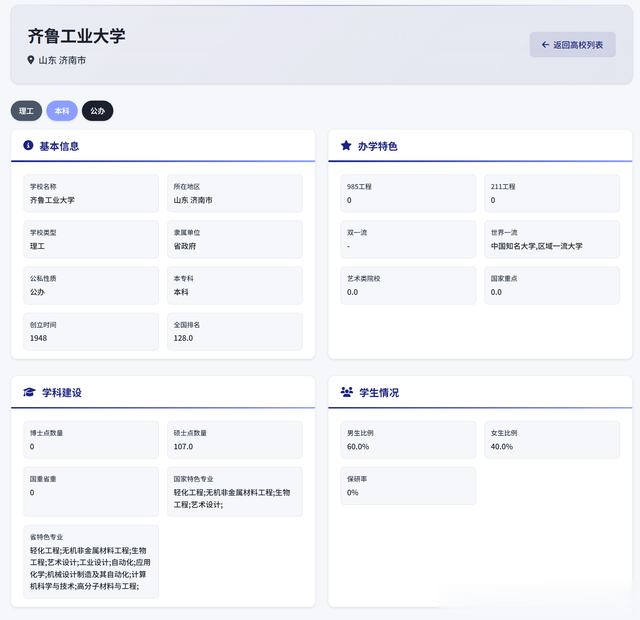Click the location pin icon beside 山东 济南市
Image resolution: width=640 pixels, height=620 pixels.
coord(31,60)
